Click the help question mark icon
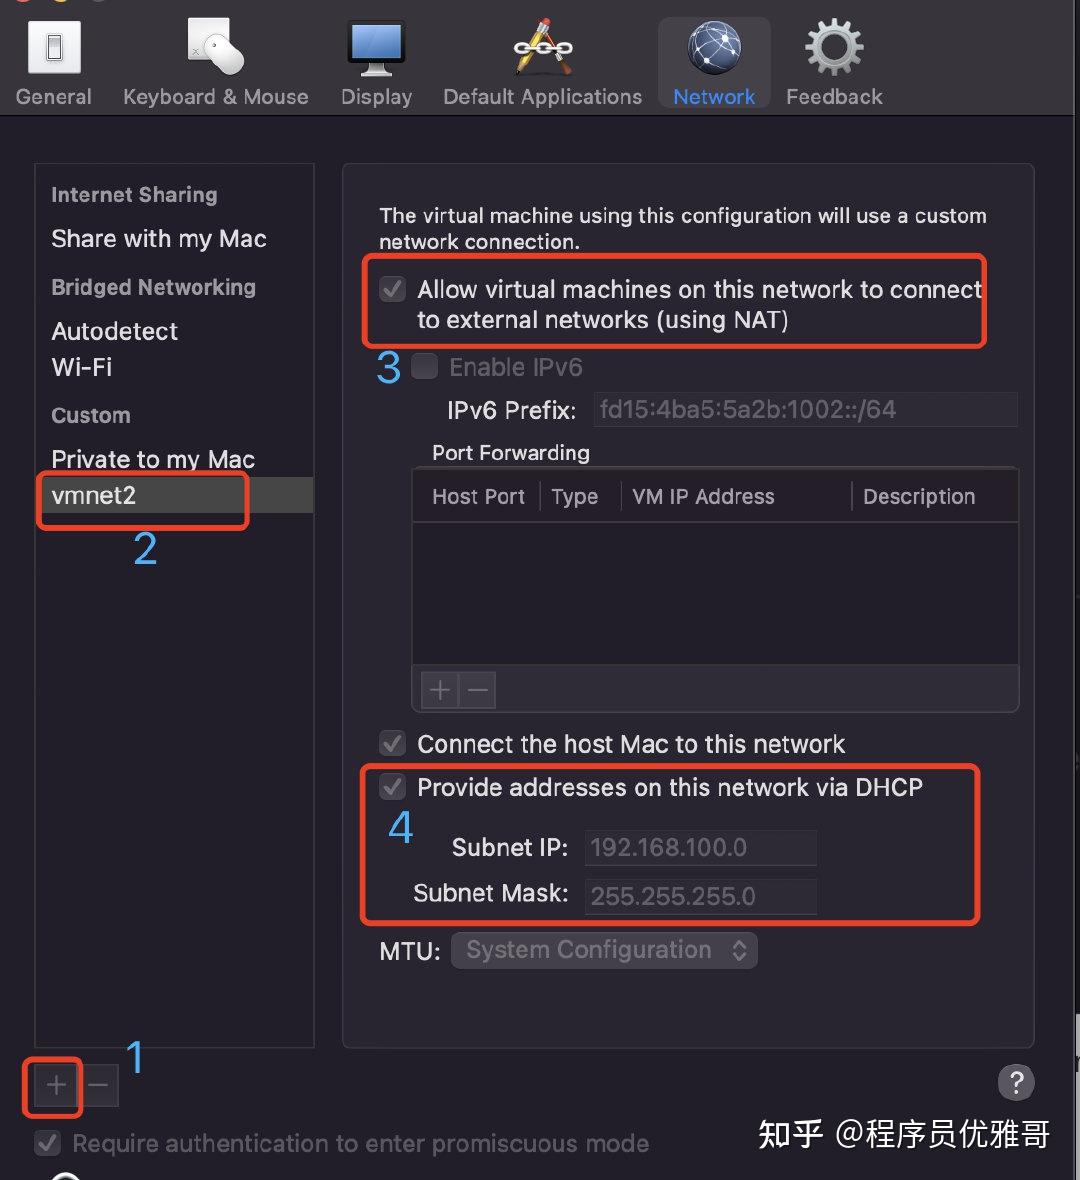The image size is (1080, 1180). pyautogui.click(x=1016, y=1082)
